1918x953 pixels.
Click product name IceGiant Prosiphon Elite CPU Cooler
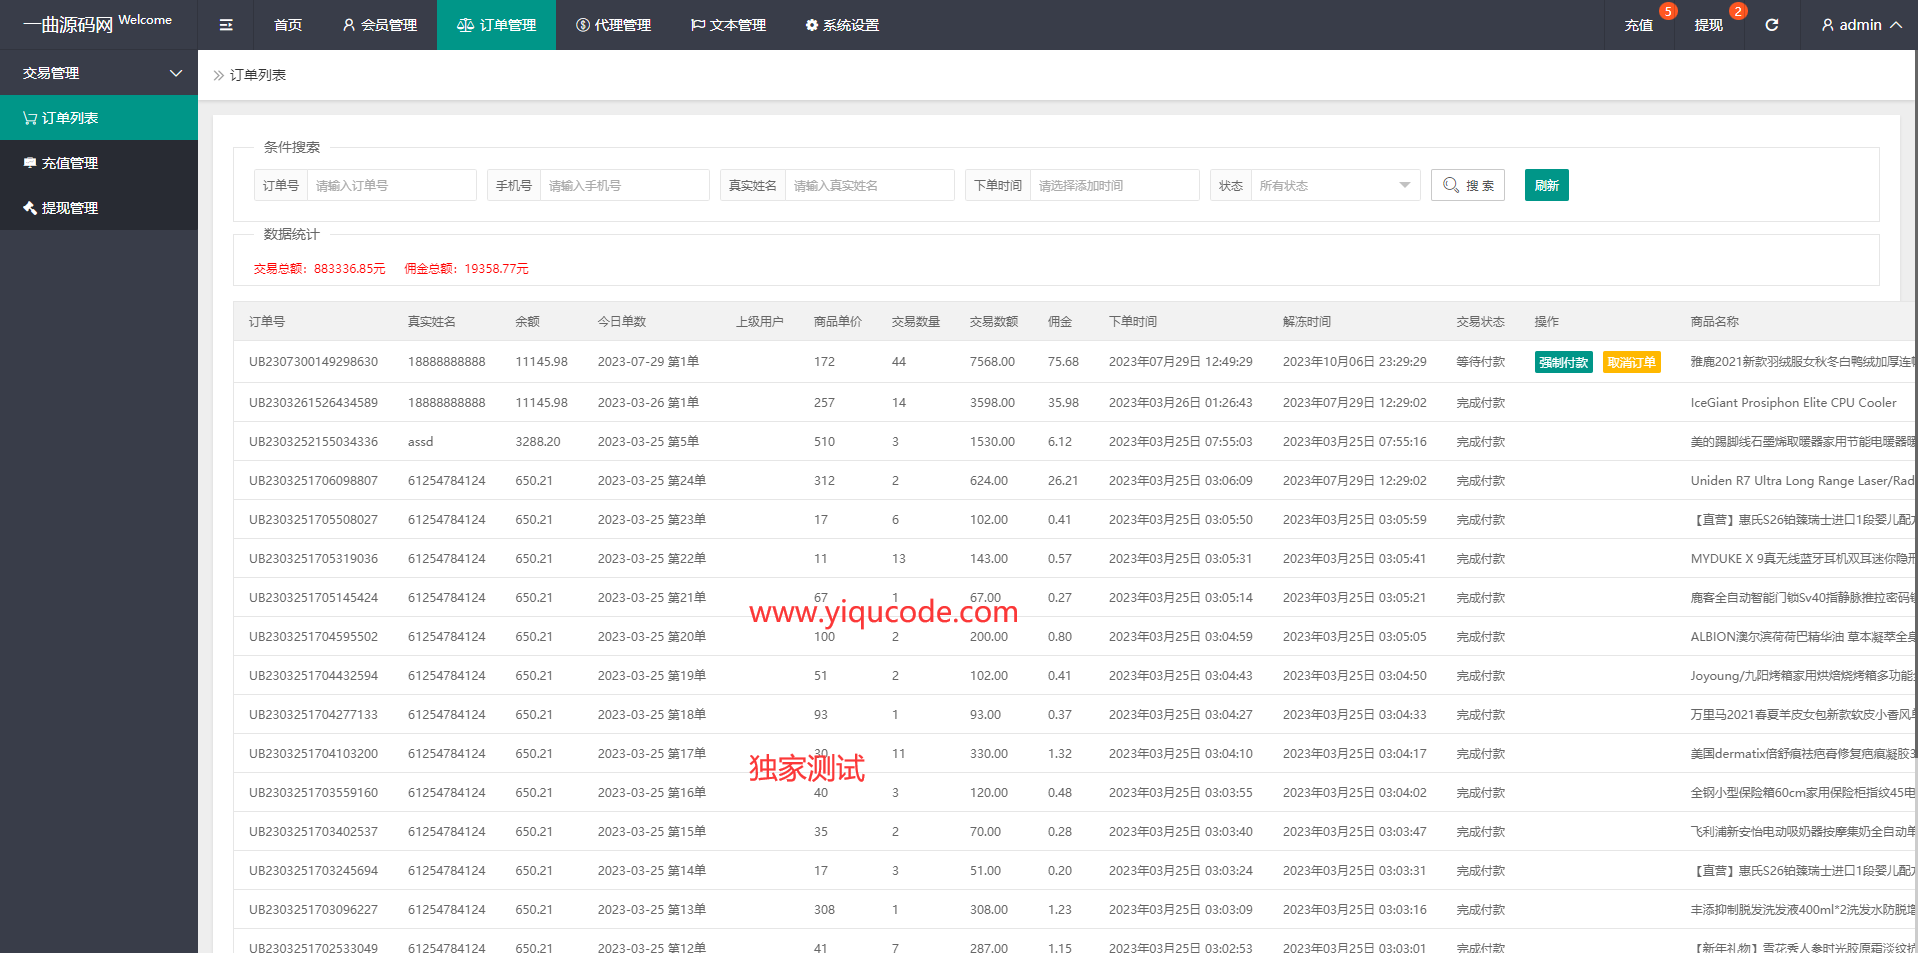1793,402
